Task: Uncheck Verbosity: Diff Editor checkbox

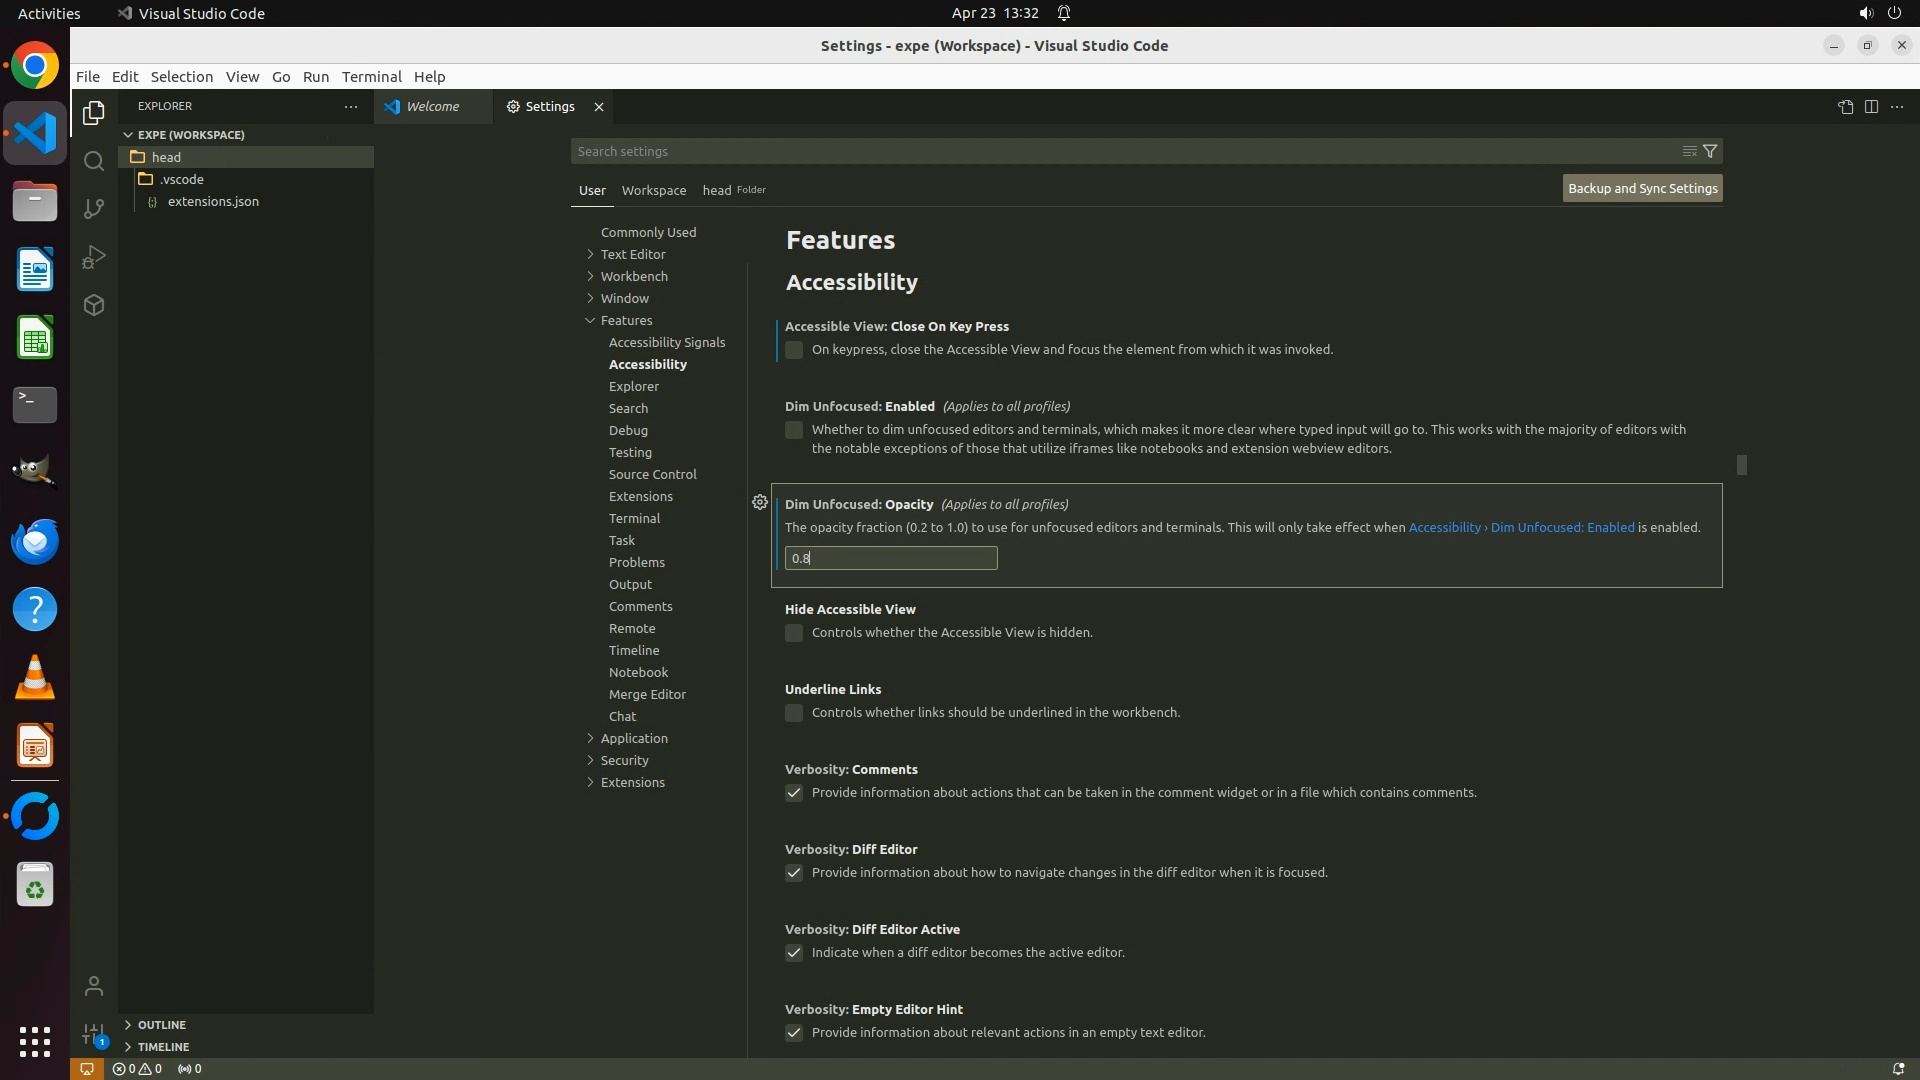Action: 794,873
